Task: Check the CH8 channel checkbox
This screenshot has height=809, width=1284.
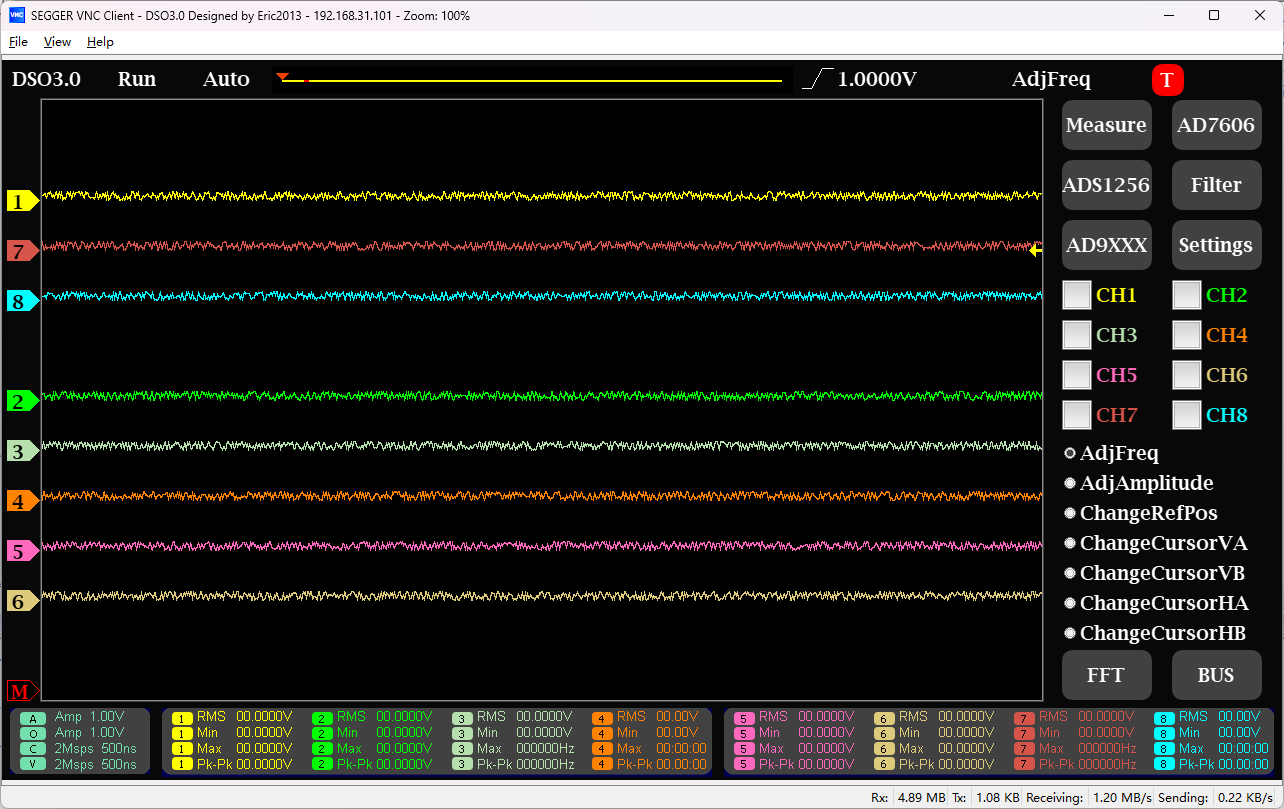Action: pos(1186,415)
